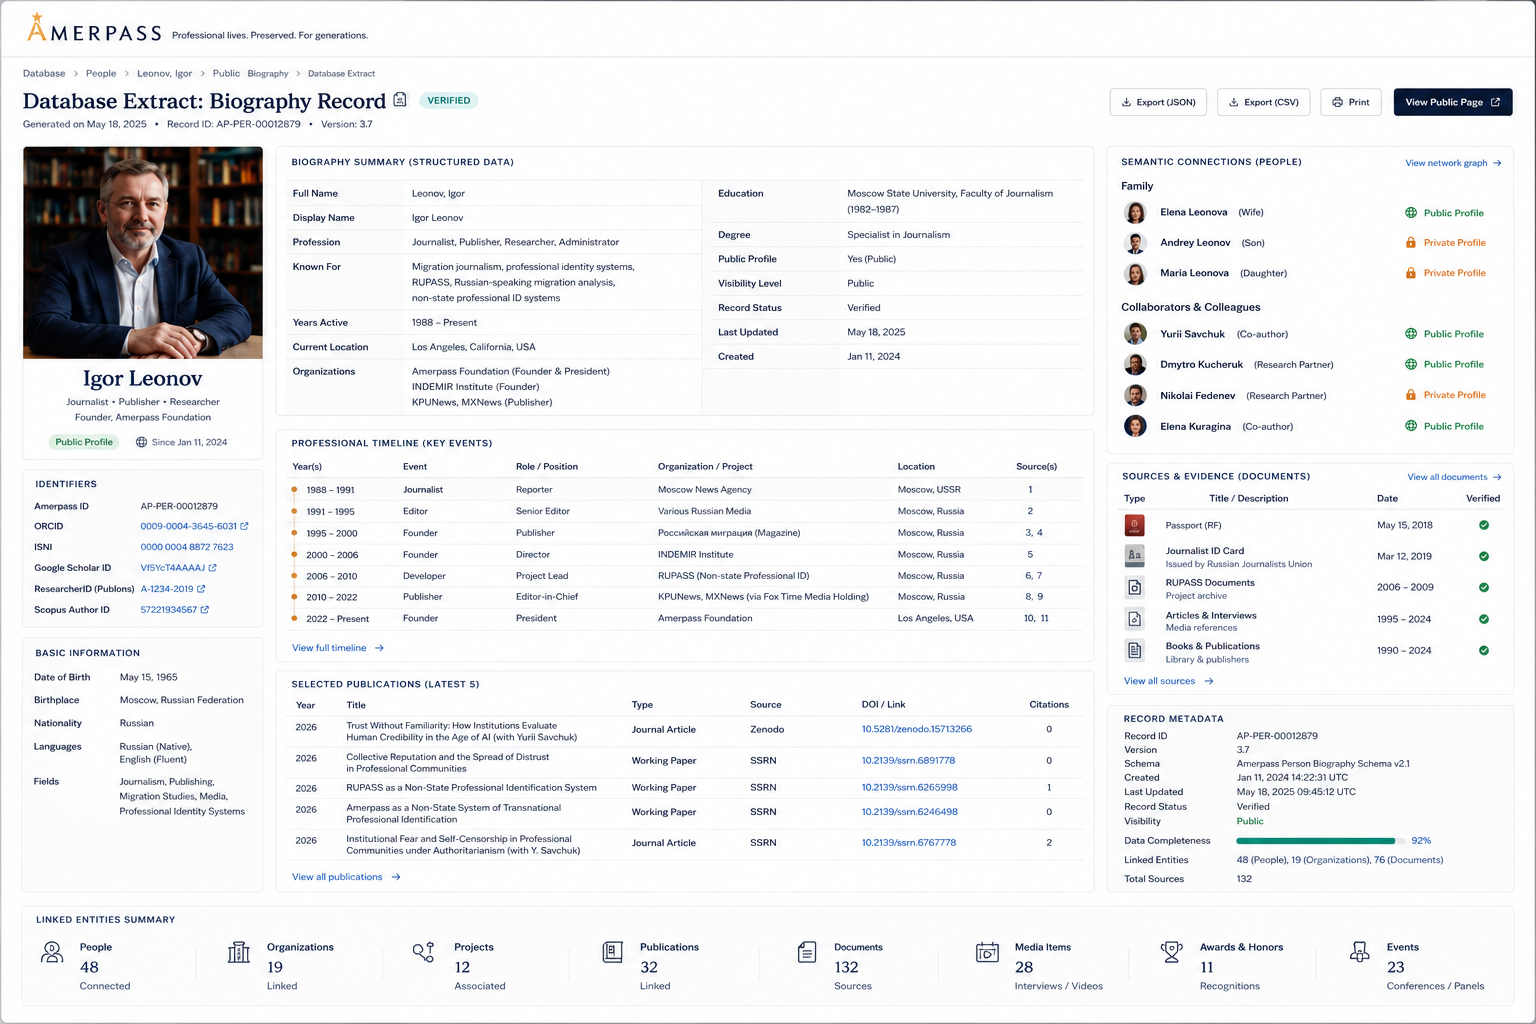The image size is (1536, 1024).
Task: Open the 19 (Organizations) linked entities link
Action: tap(1330, 860)
